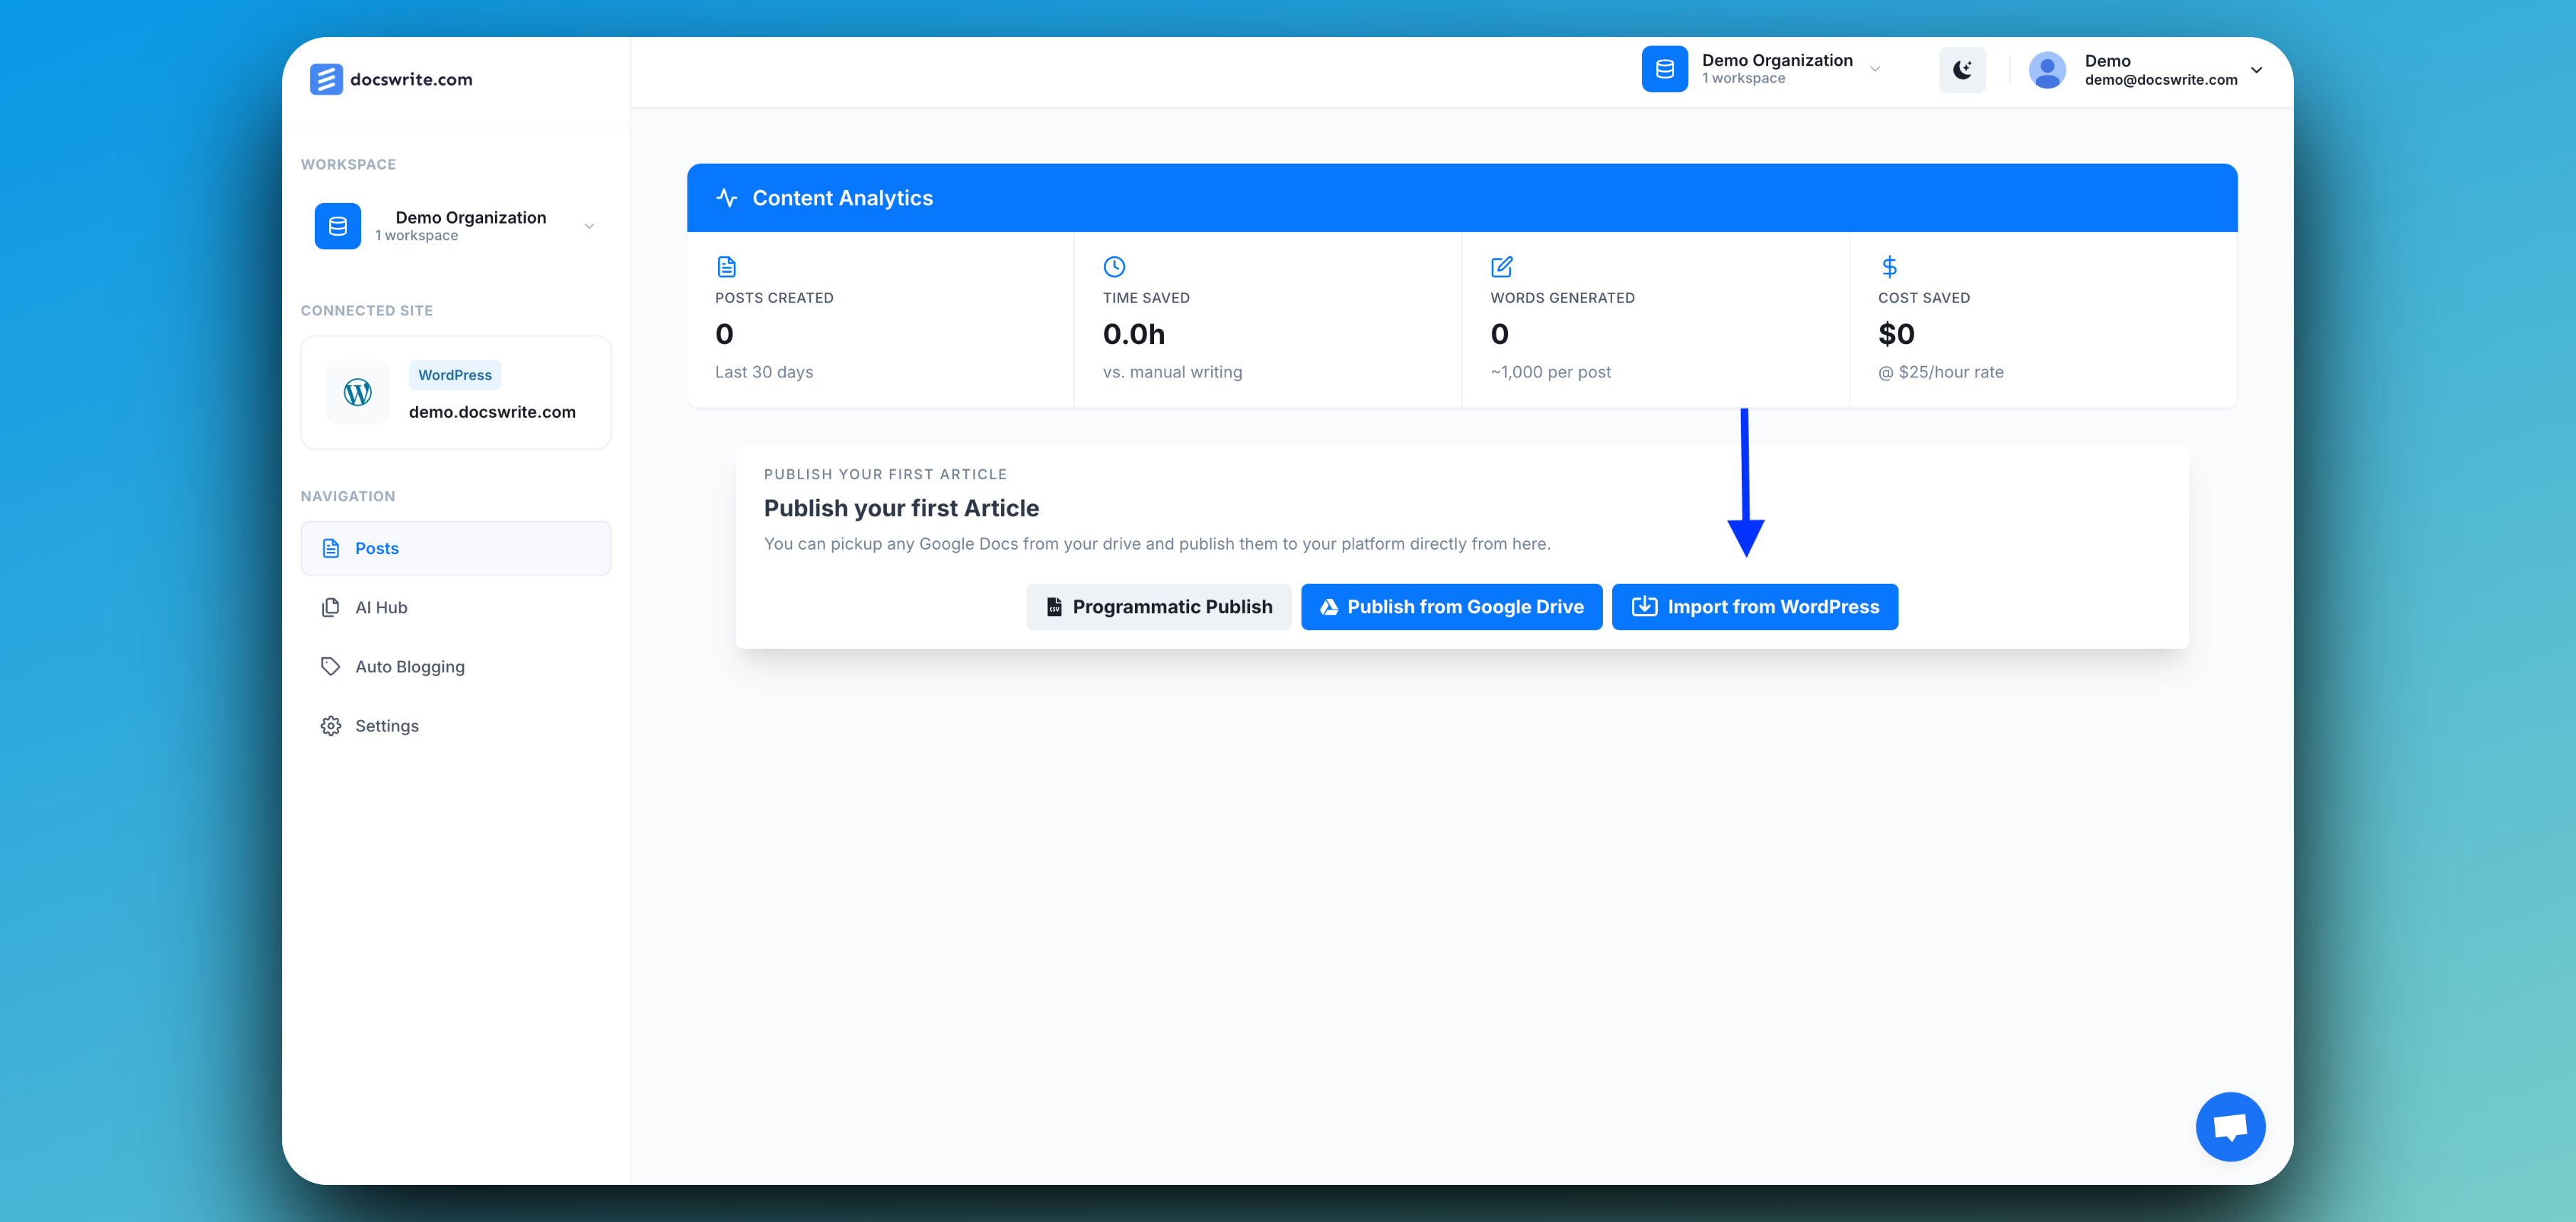Image resolution: width=2576 pixels, height=1222 pixels.
Task: Click the Time Saved clock icon
Action: [x=1113, y=267]
